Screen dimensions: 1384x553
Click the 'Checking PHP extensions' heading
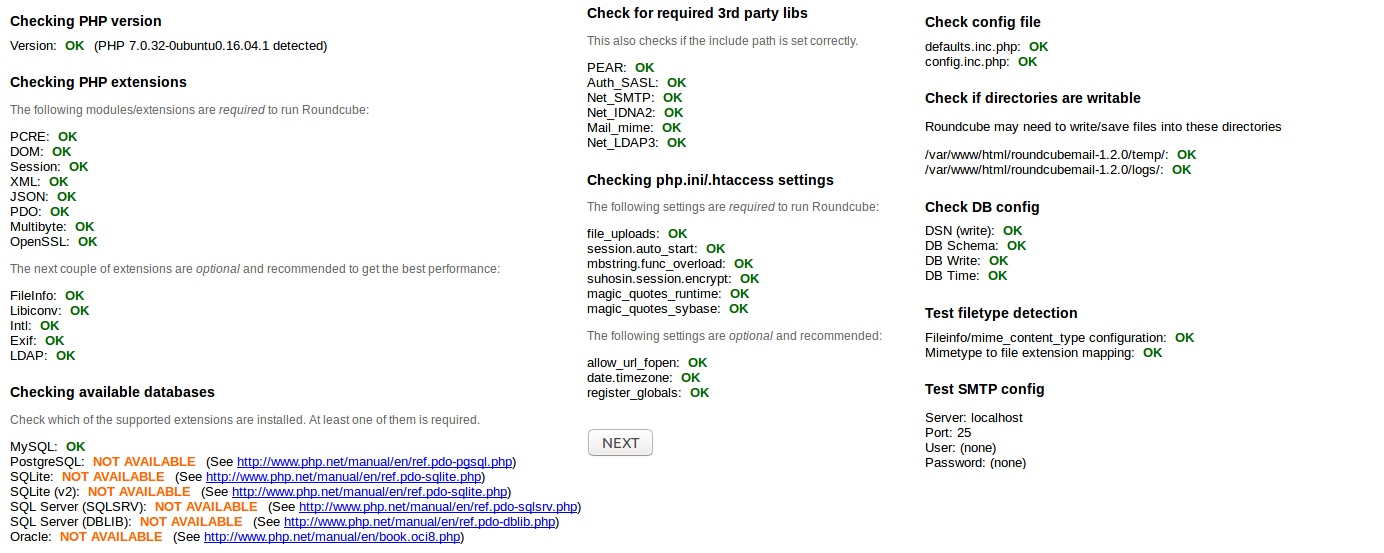point(98,82)
